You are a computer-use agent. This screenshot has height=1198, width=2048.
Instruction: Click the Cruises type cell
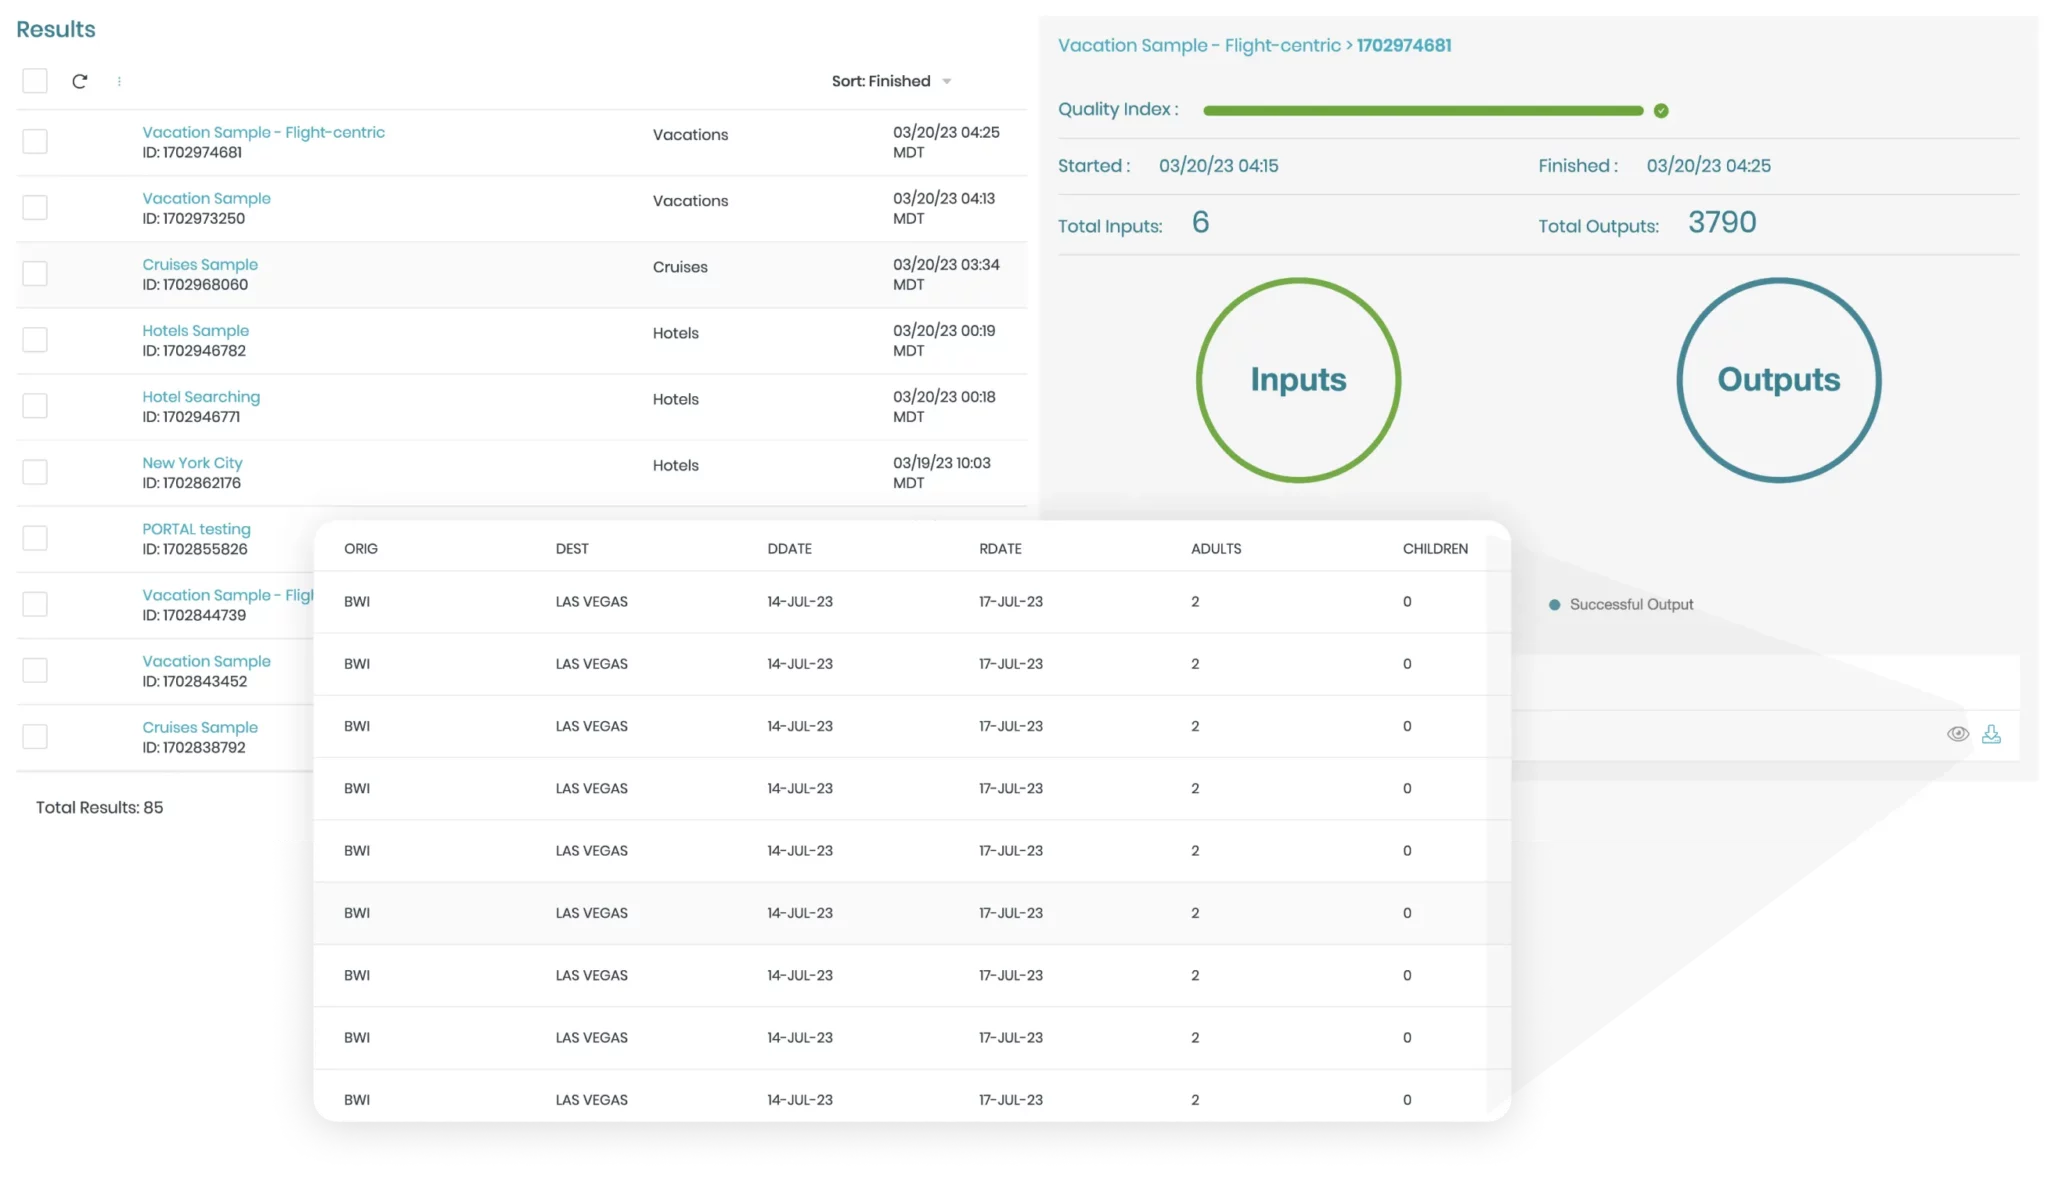(680, 267)
